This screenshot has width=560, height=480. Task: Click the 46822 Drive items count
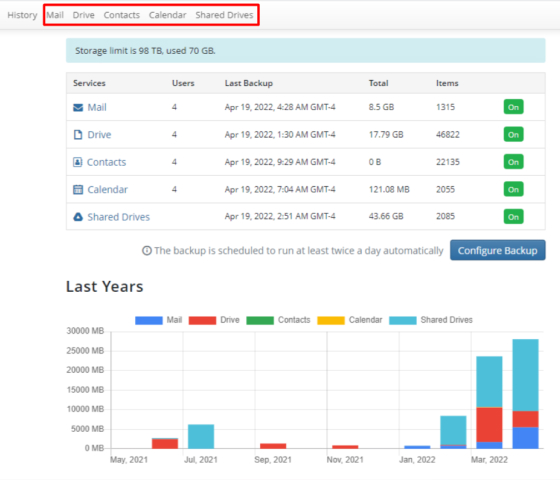pos(448,135)
